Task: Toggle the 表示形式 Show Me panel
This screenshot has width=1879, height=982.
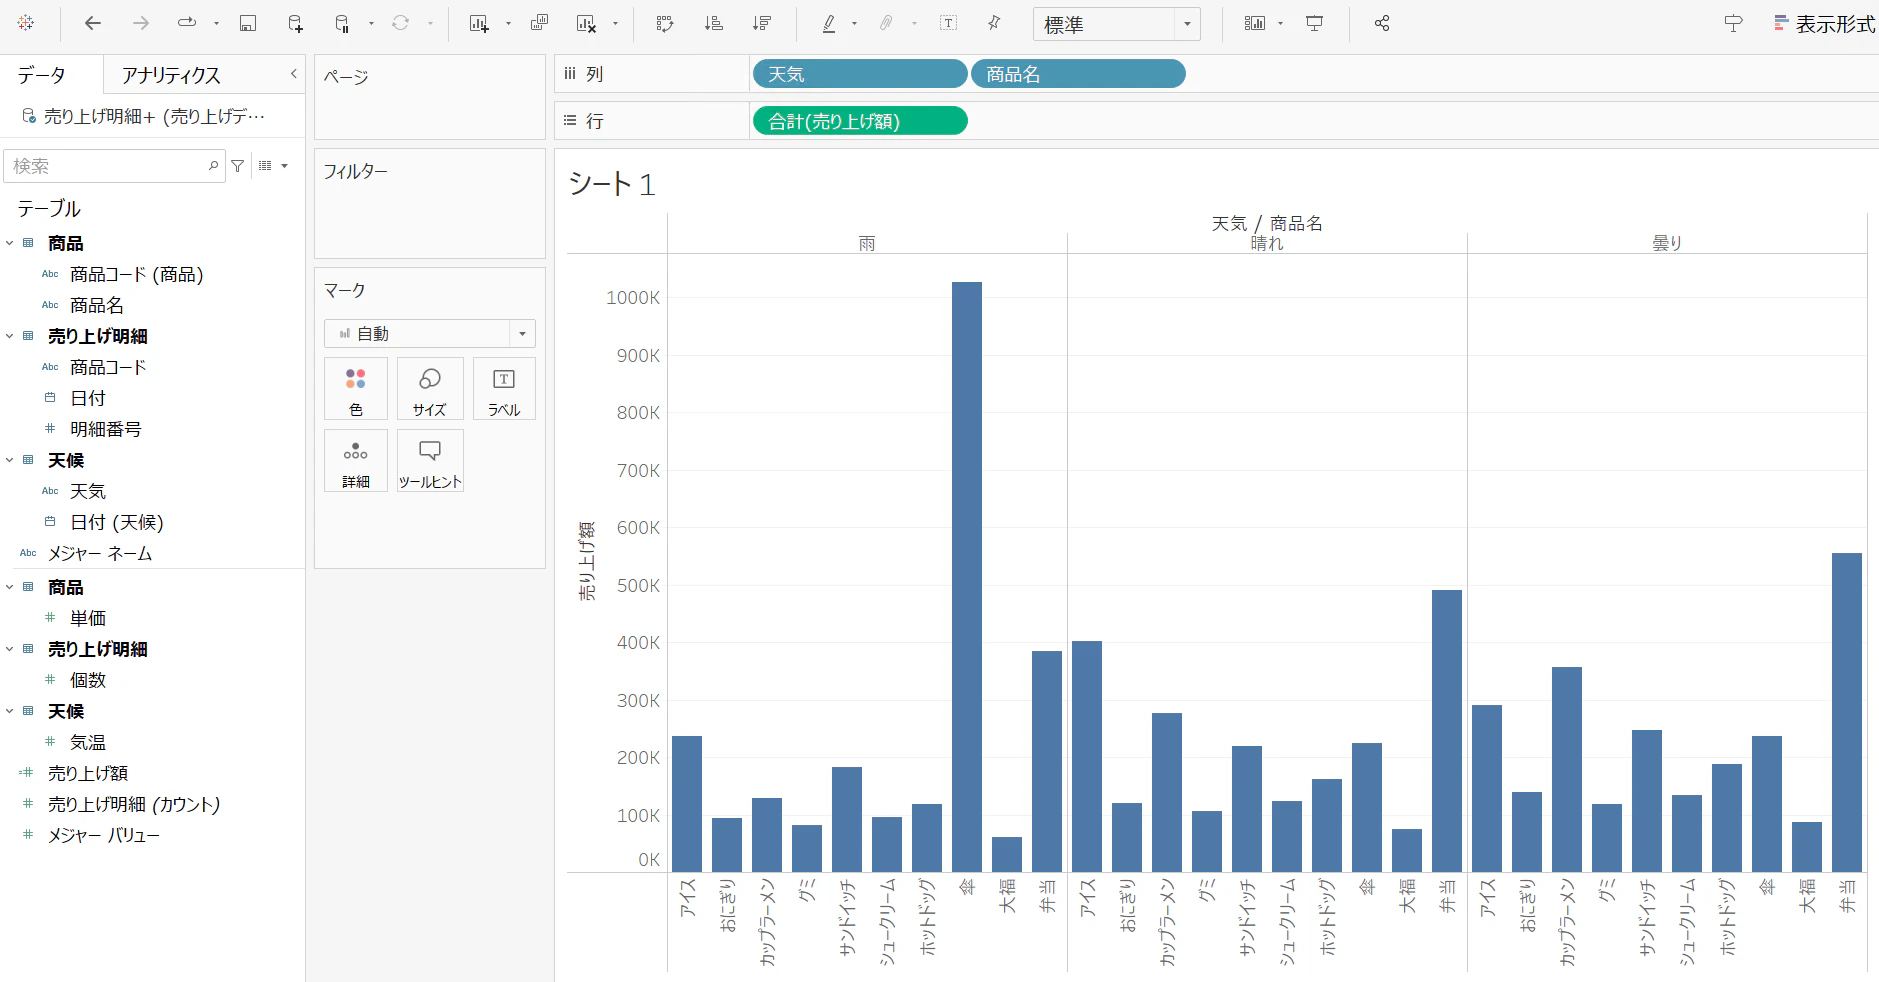Action: click(1824, 24)
